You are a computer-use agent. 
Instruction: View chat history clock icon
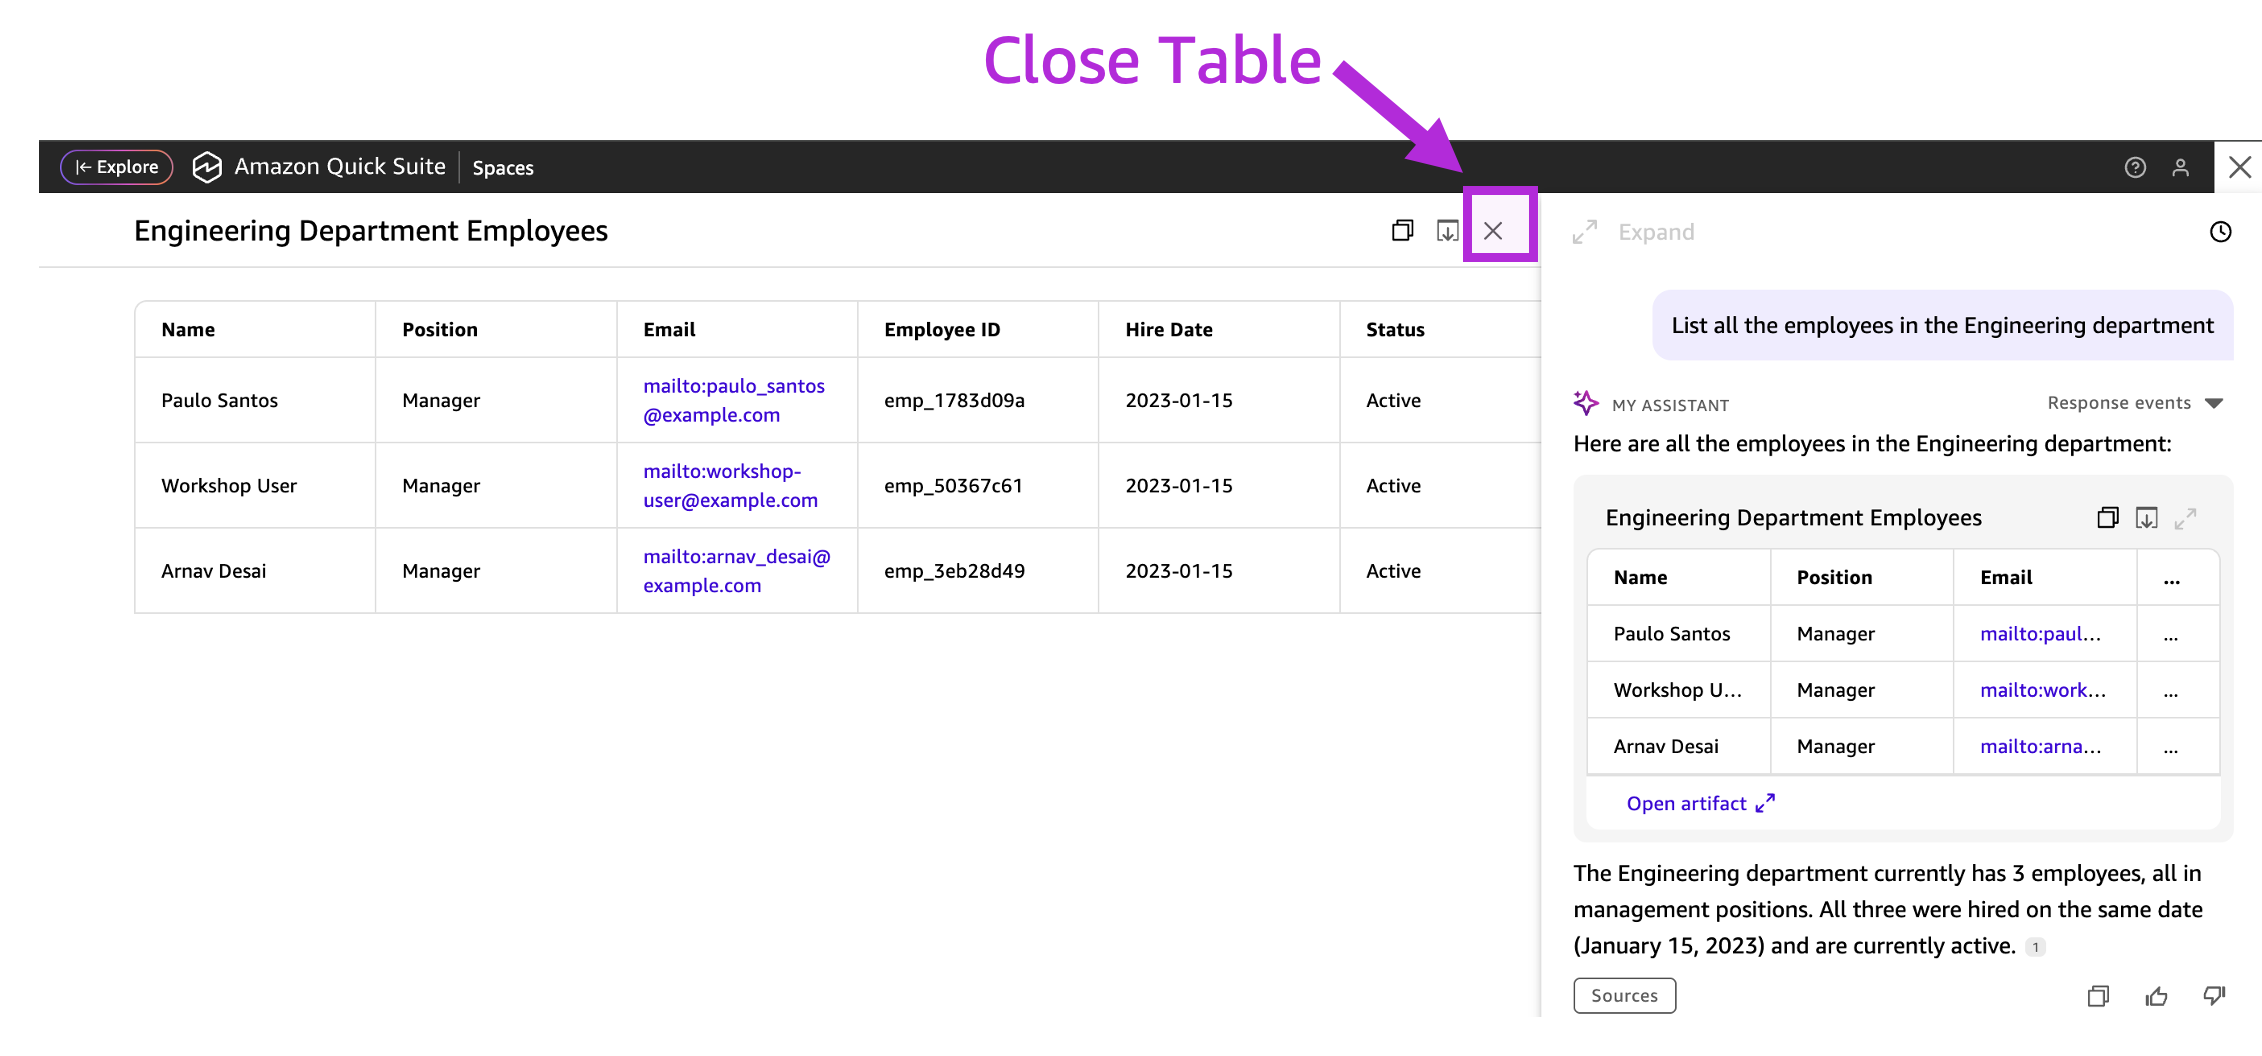(x=2220, y=232)
